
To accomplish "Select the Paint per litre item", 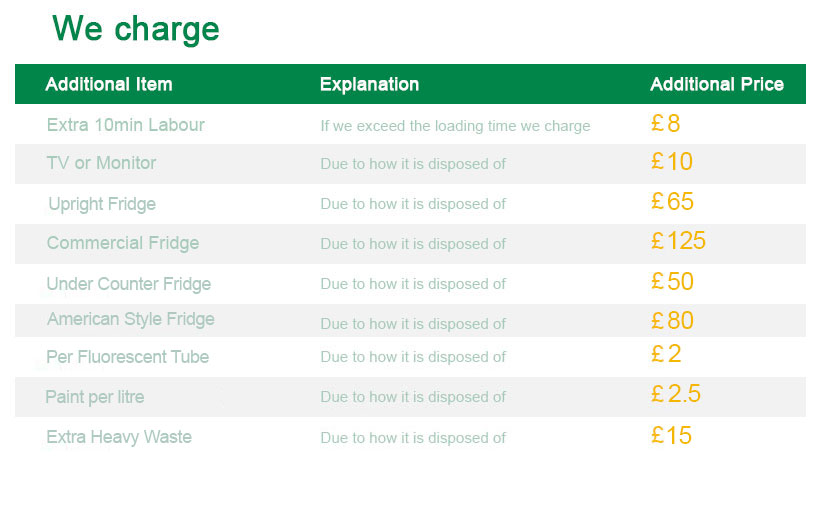I will pos(95,397).
